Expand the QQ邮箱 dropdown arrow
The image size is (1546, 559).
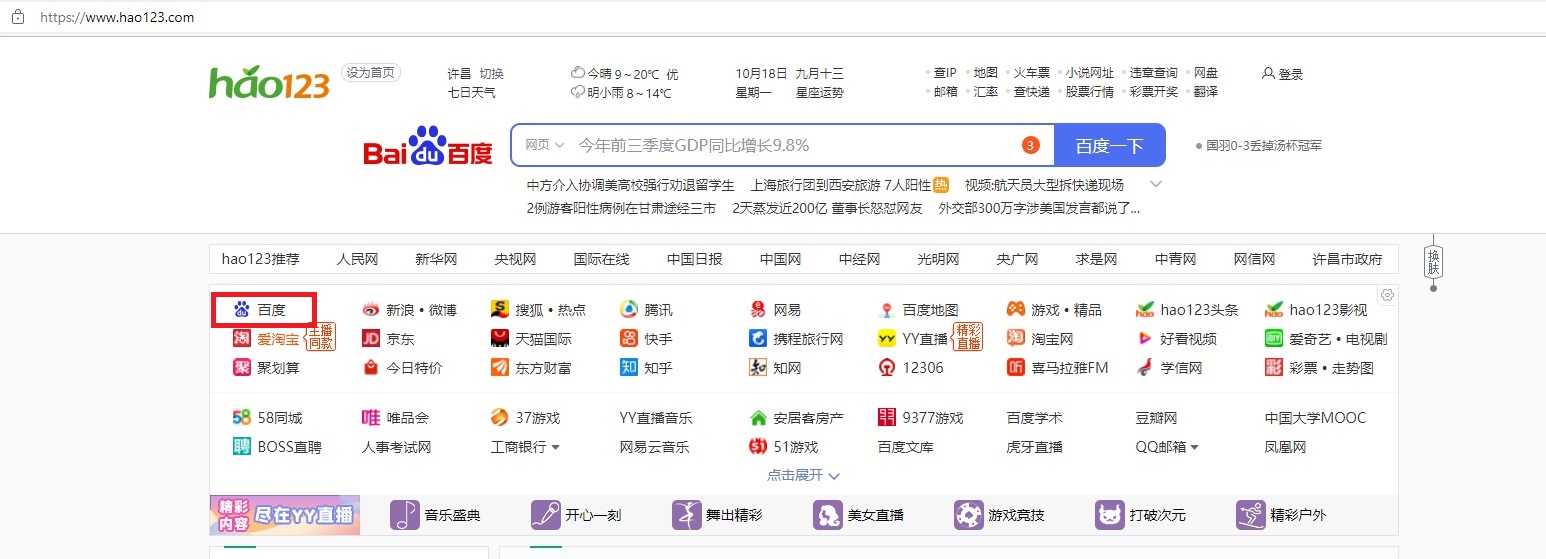pyautogui.click(x=1194, y=448)
